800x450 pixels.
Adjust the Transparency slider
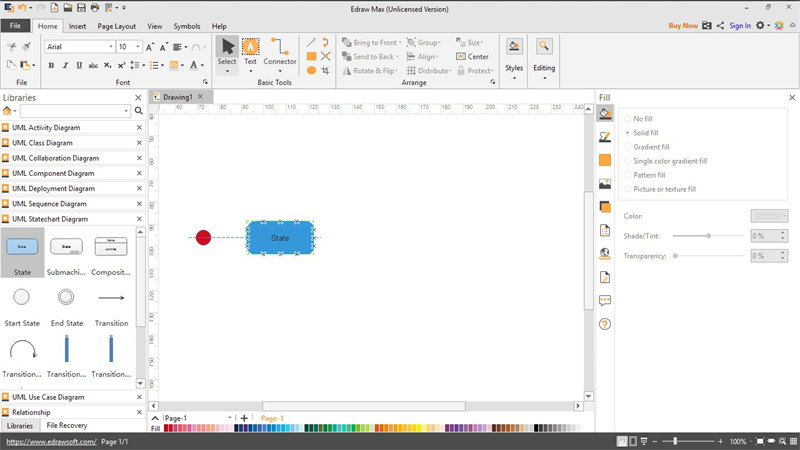pyautogui.click(x=677, y=256)
